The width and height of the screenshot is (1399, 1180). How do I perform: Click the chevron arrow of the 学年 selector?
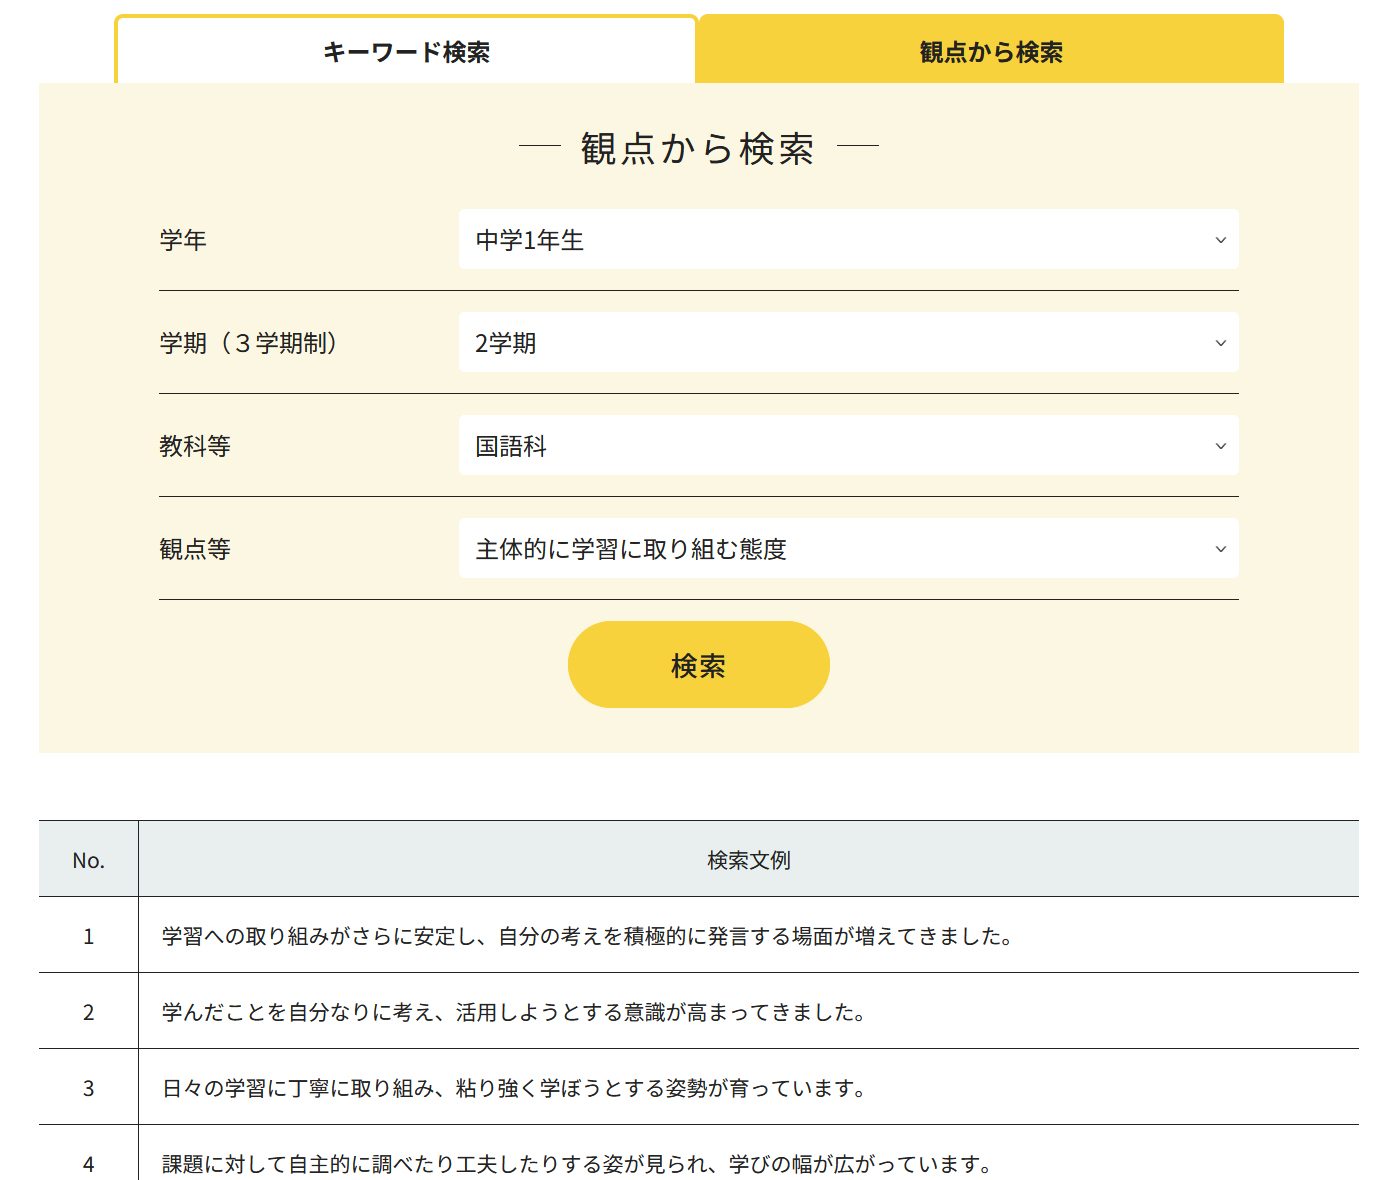1220,240
